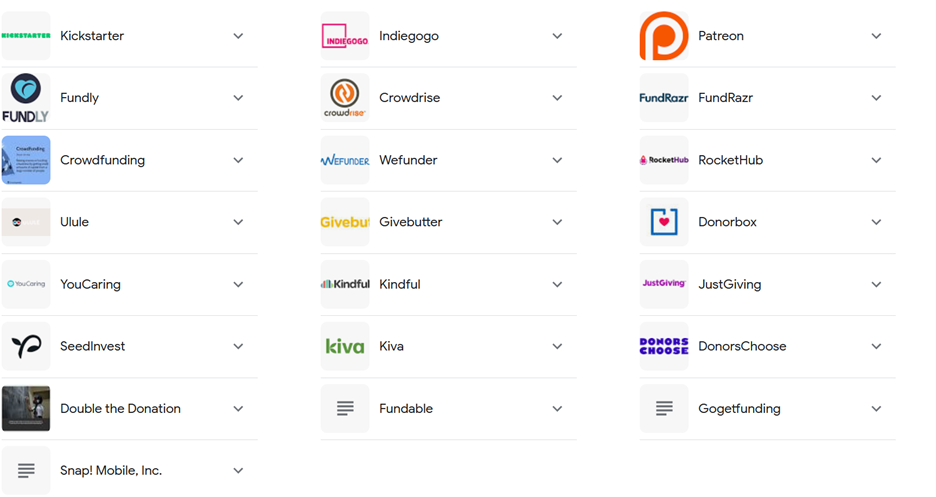This screenshot has height=497, width=936.
Task: Click the SeedInvest sprout logo icon
Action: [x=26, y=346]
